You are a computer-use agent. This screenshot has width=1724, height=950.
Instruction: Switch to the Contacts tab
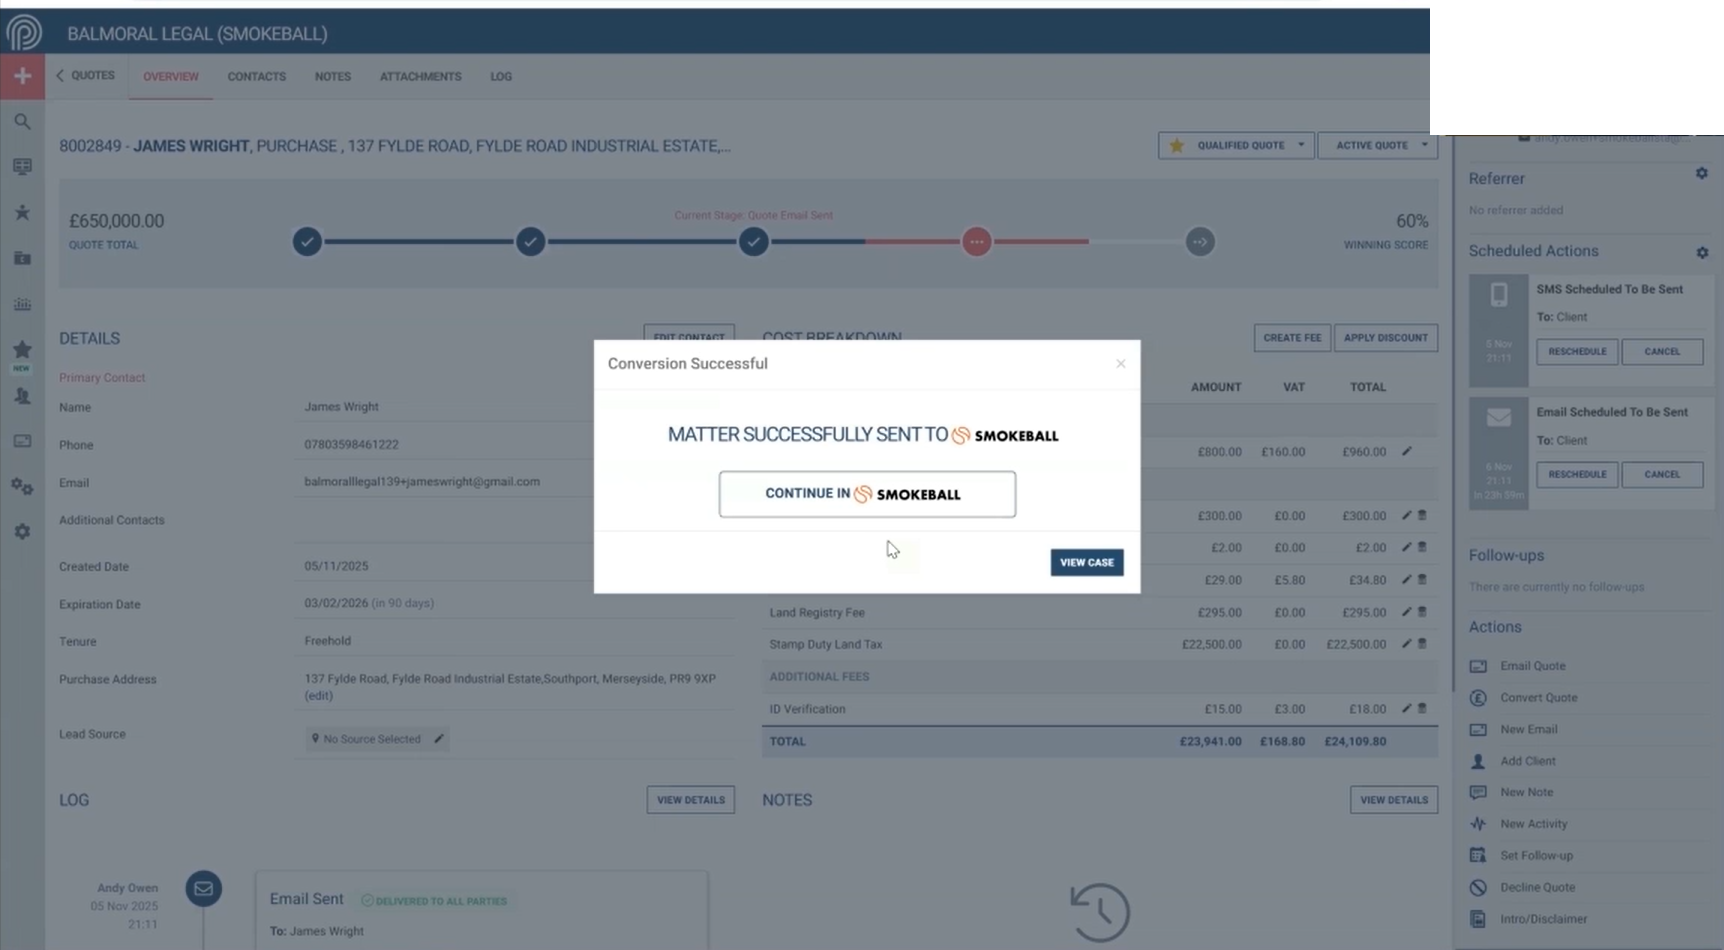point(256,77)
